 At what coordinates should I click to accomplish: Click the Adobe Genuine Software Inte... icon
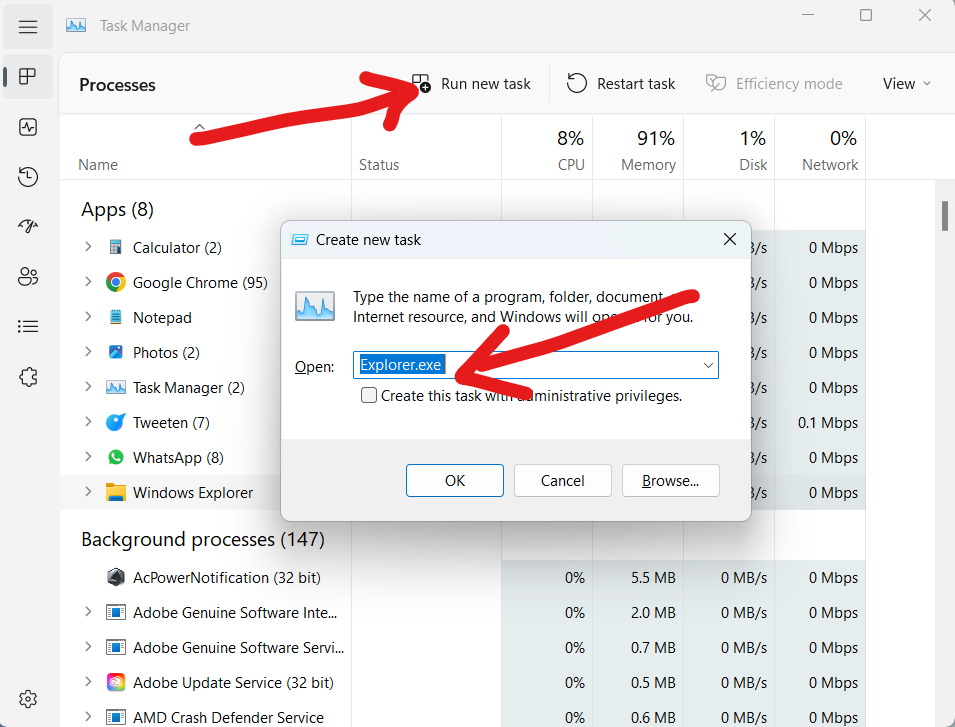click(115, 612)
